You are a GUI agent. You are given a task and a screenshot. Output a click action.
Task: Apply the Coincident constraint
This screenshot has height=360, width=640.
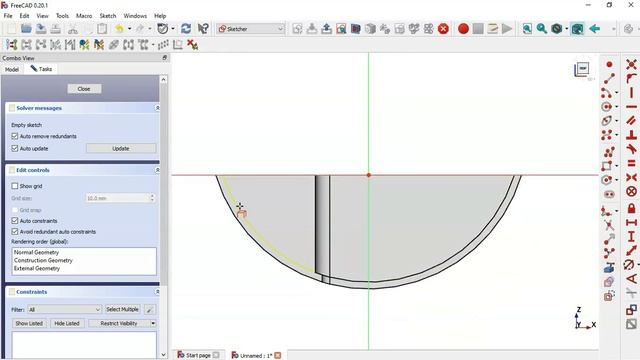pyautogui.click(x=631, y=64)
